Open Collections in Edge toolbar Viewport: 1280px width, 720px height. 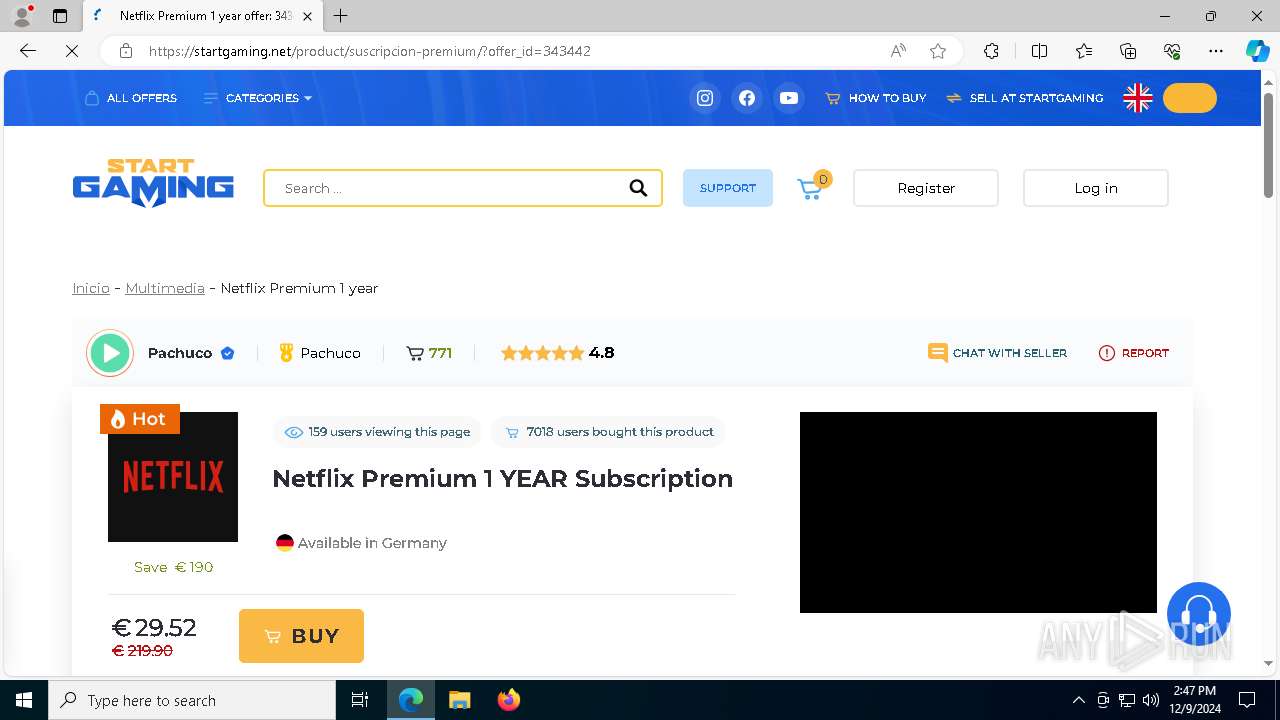click(1128, 51)
